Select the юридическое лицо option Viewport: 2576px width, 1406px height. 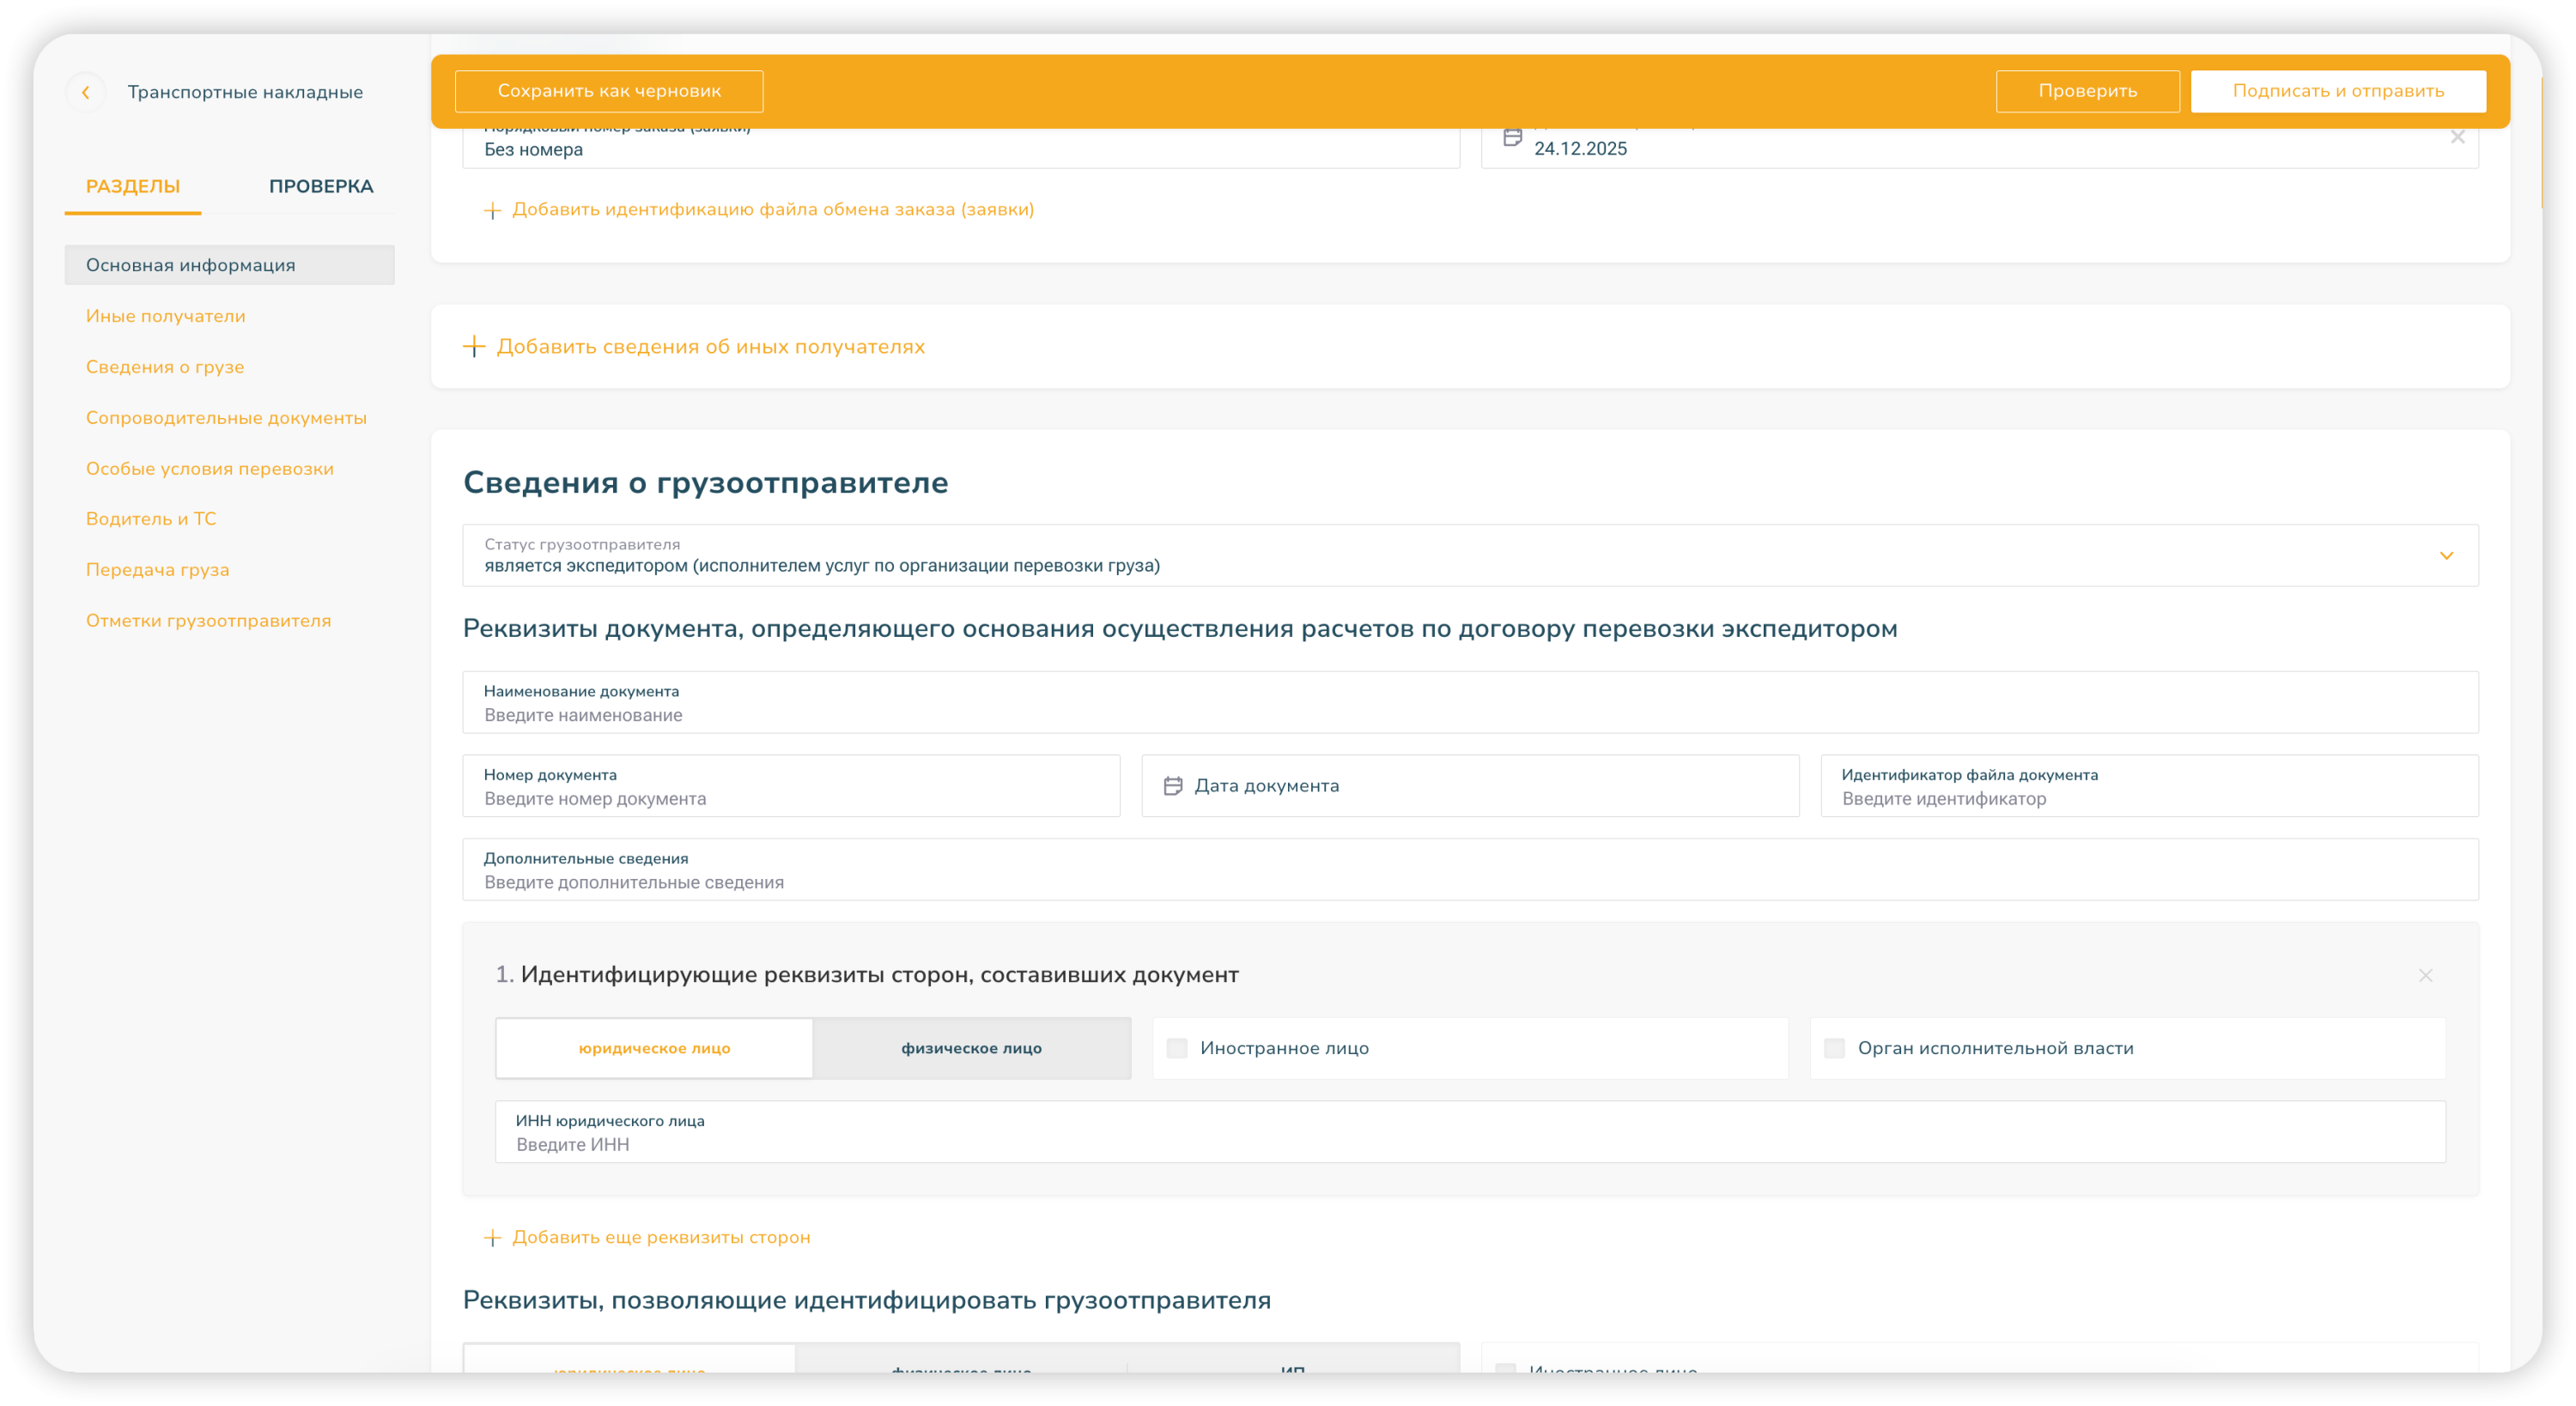tap(654, 1048)
